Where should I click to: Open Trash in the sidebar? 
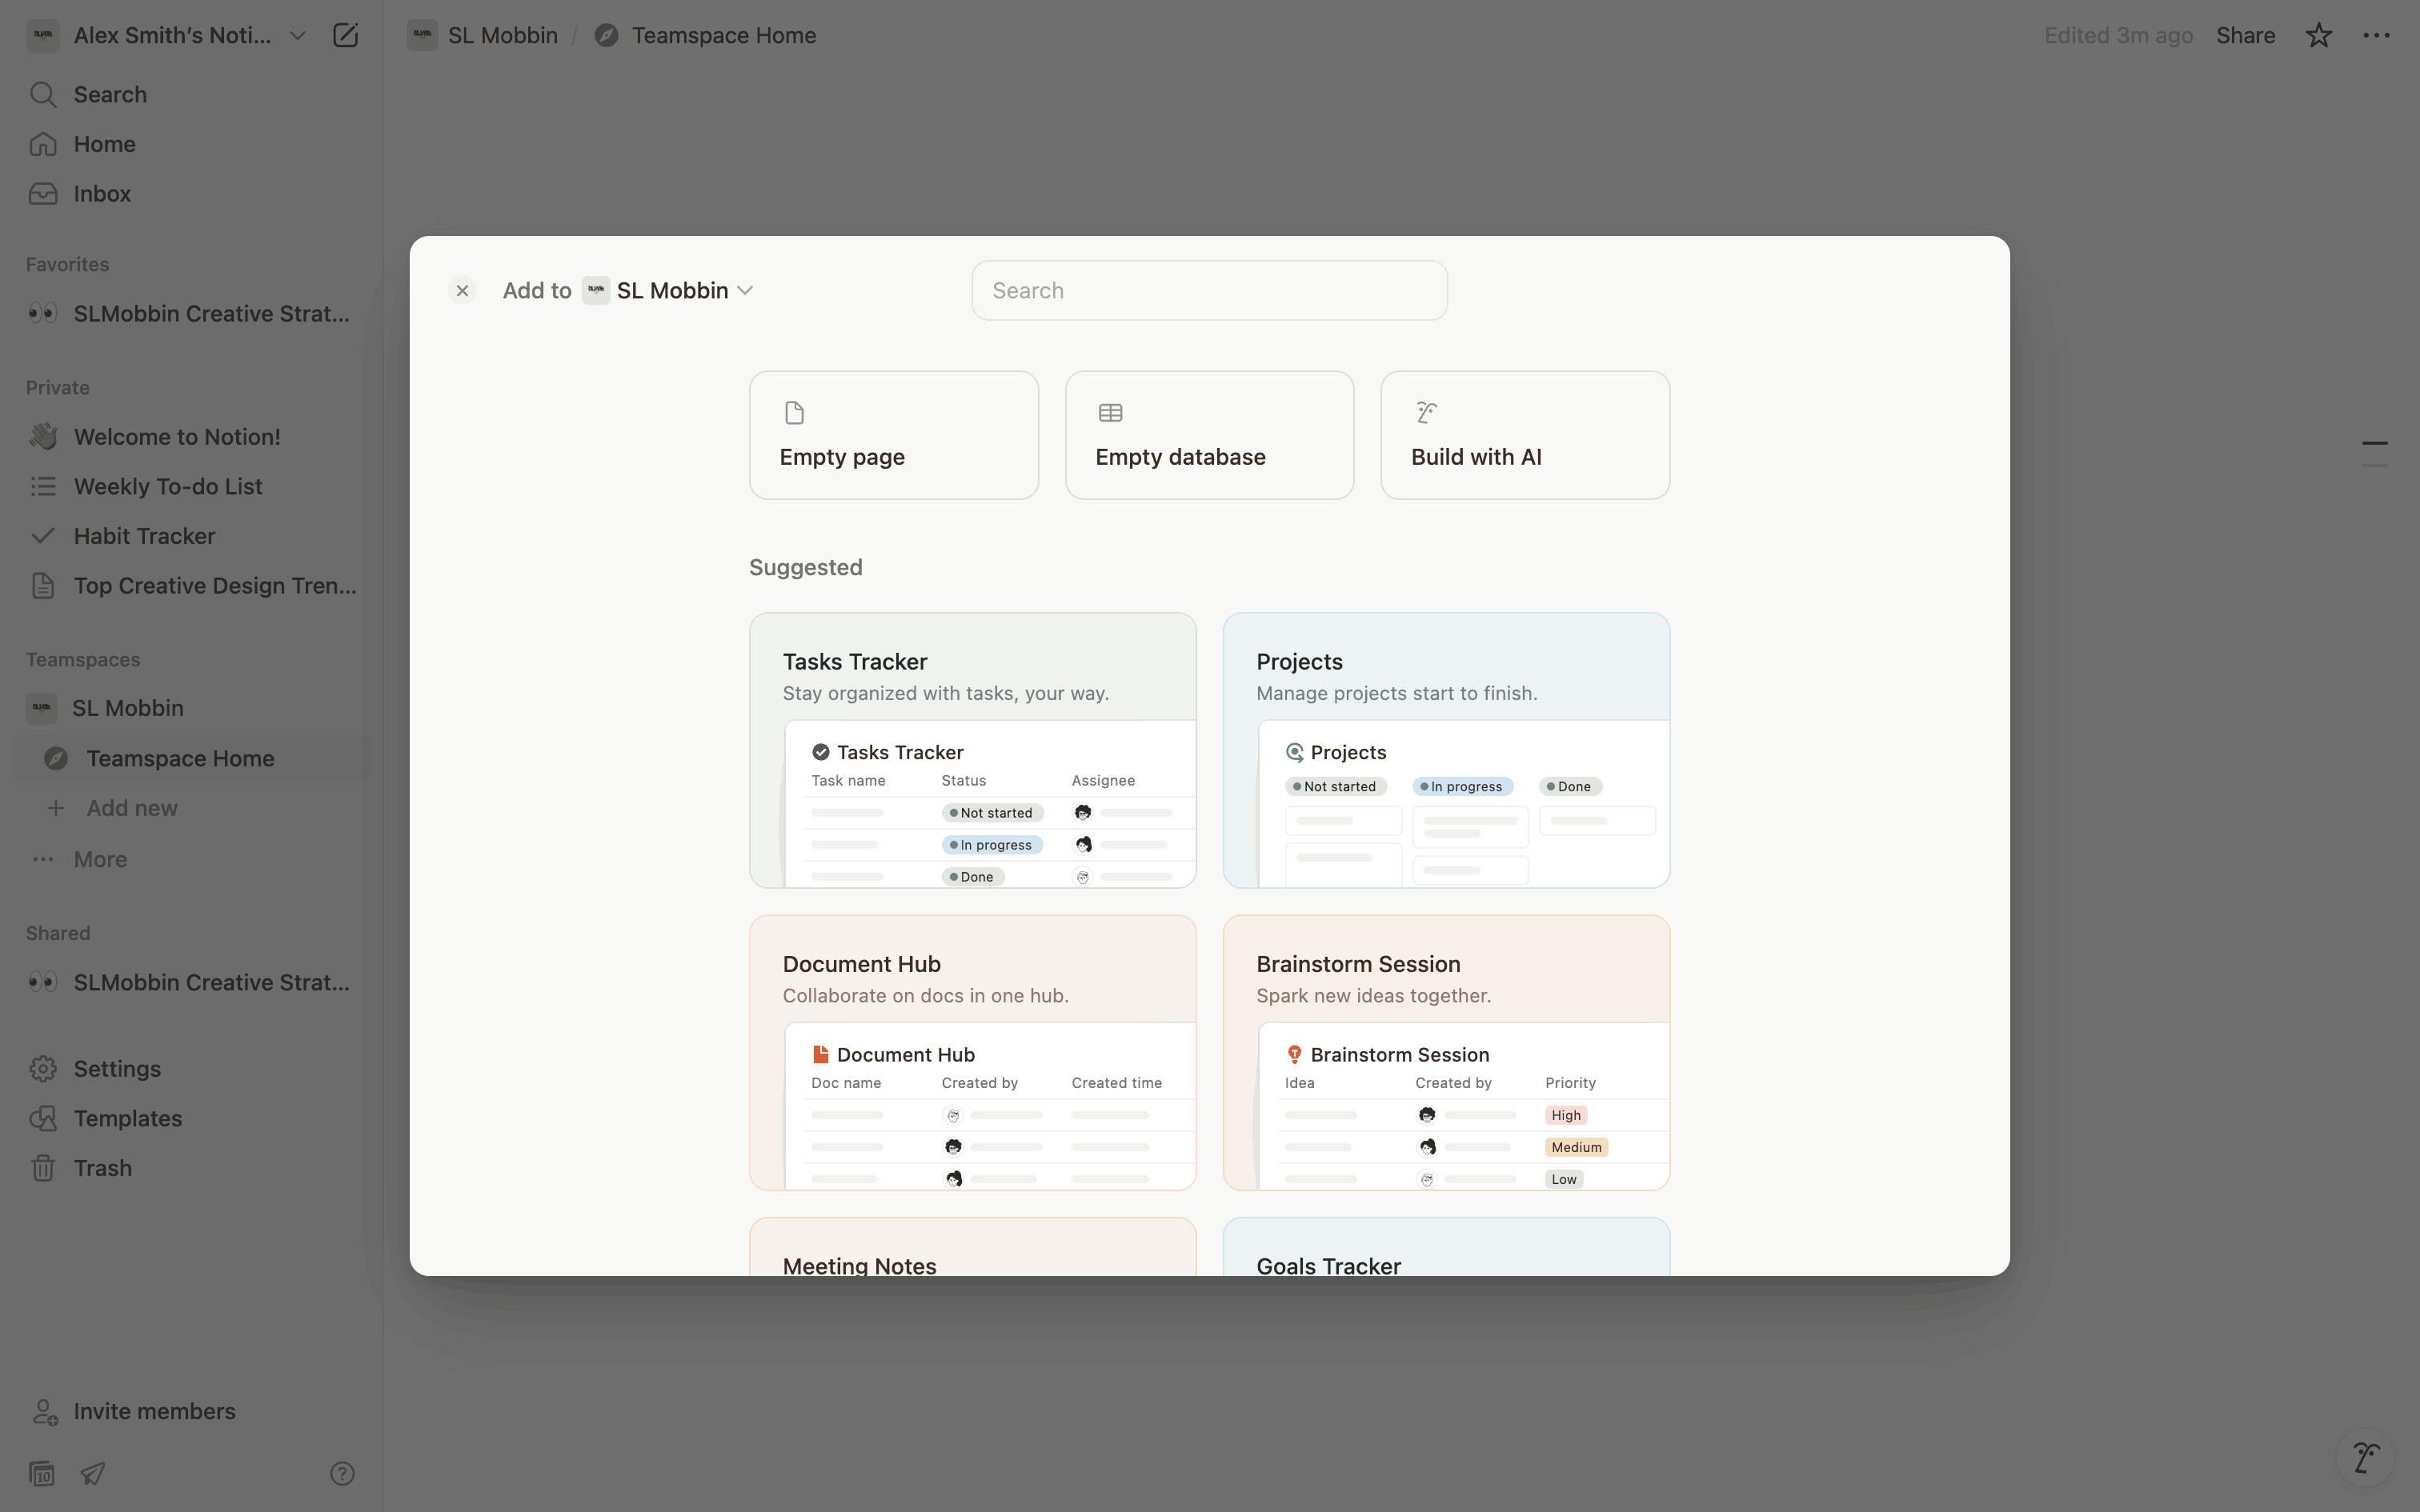coord(102,1168)
